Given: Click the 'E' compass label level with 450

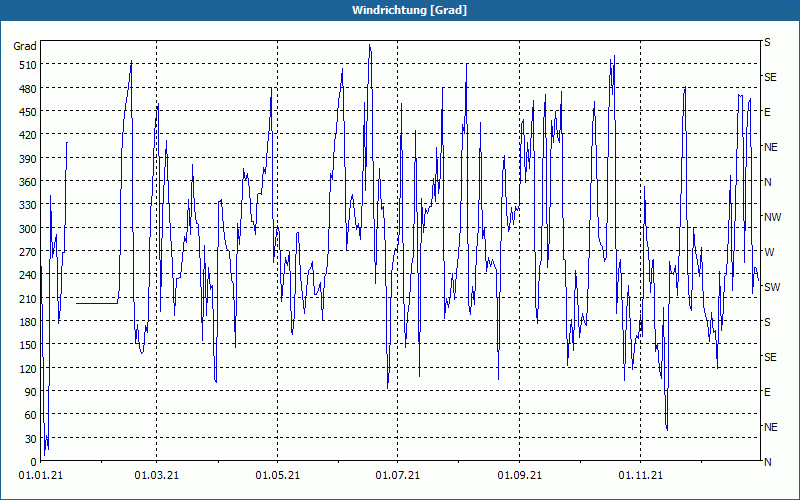Looking at the screenshot, I should click(x=767, y=112).
